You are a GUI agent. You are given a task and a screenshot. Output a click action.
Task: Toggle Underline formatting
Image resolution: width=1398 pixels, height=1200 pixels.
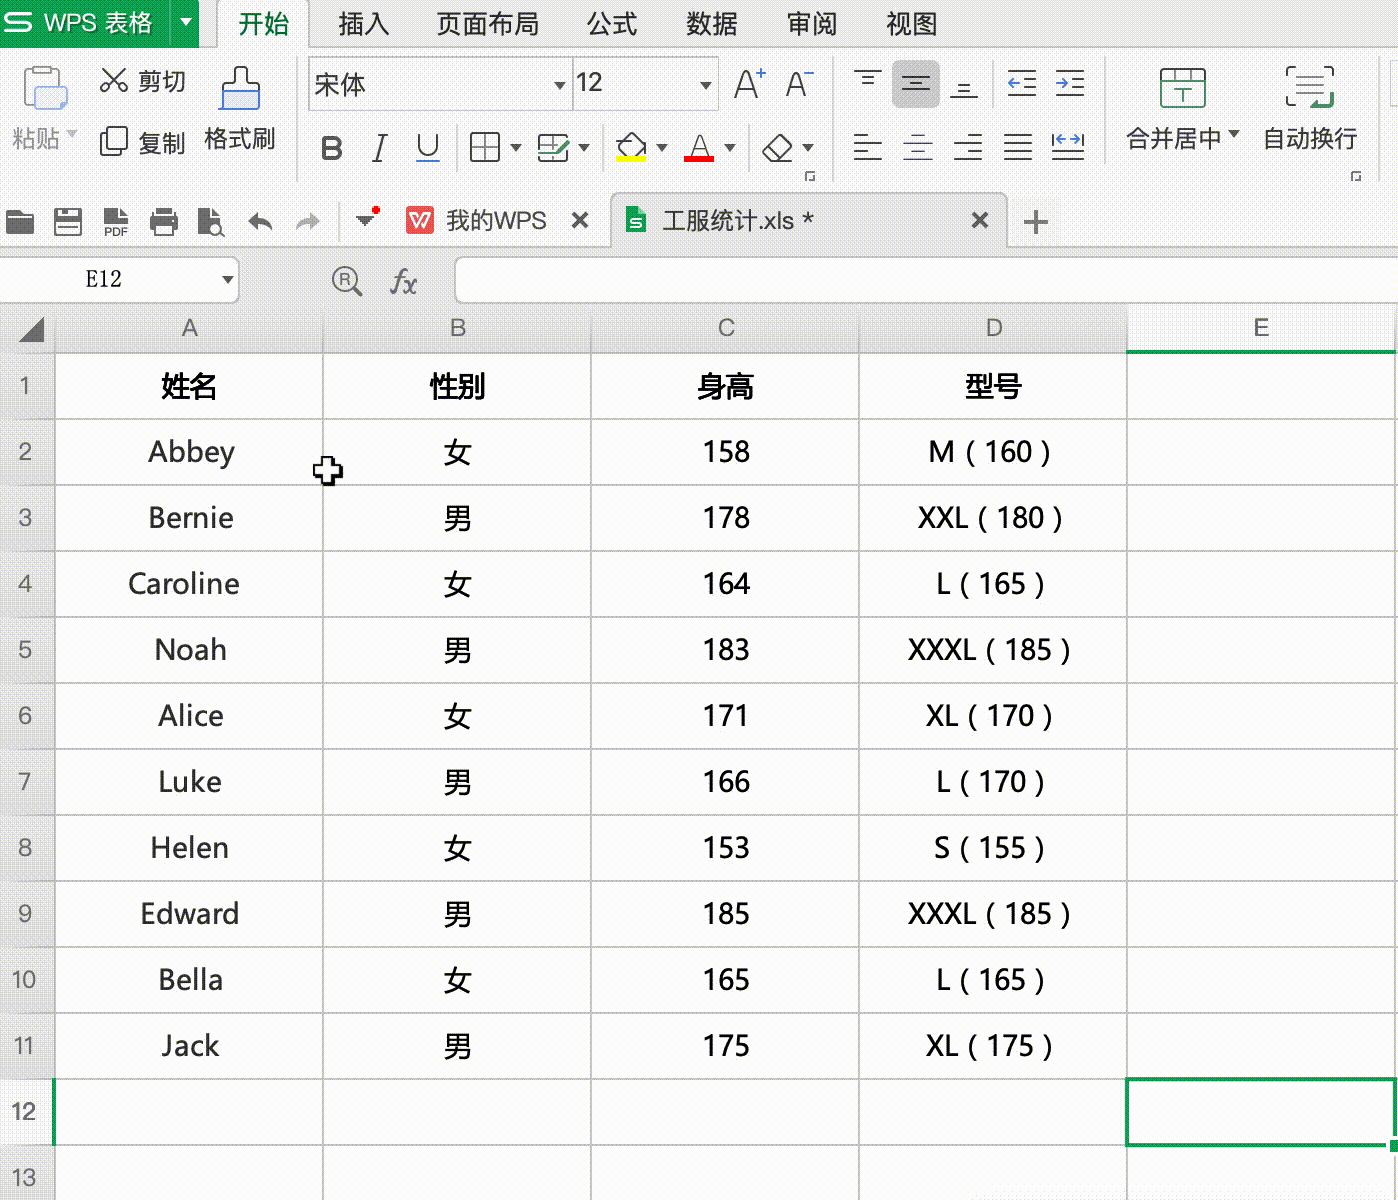pos(427,148)
